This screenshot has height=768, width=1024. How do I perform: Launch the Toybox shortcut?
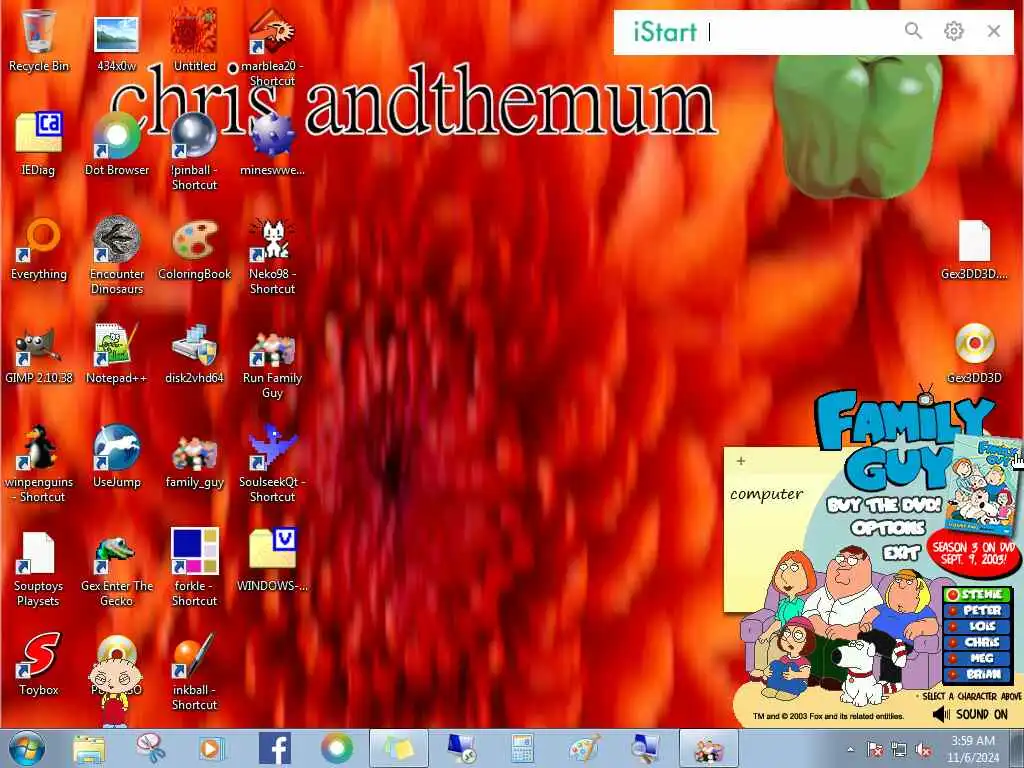tap(39, 664)
